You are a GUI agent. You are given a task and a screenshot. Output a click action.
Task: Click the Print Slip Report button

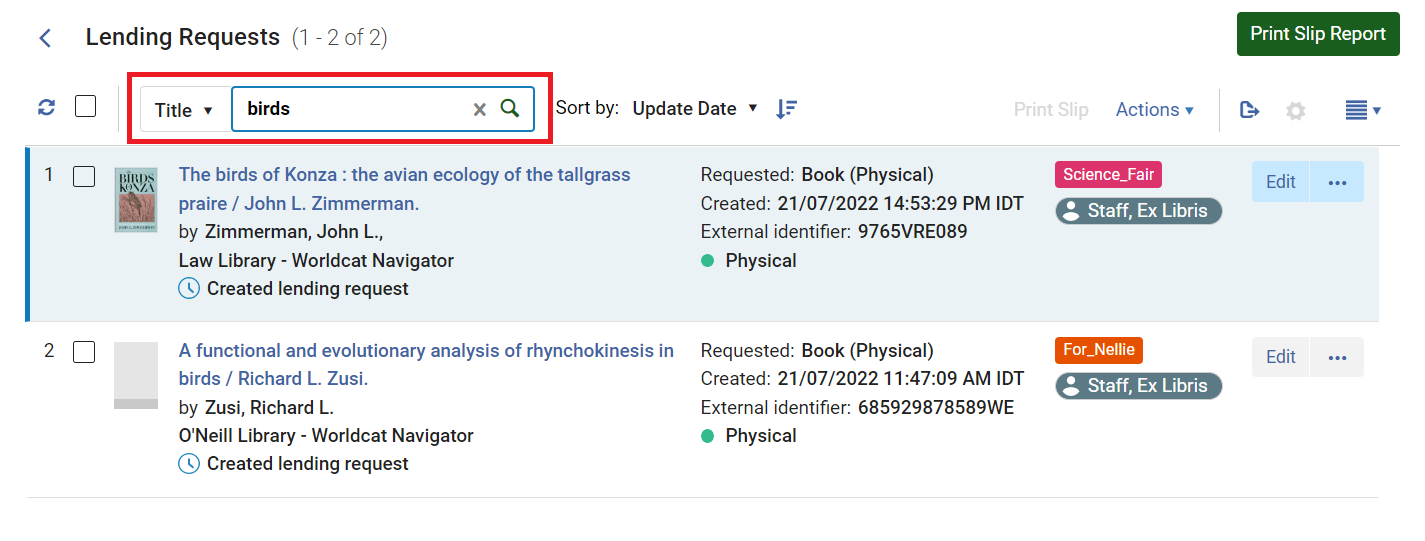pyautogui.click(x=1318, y=34)
